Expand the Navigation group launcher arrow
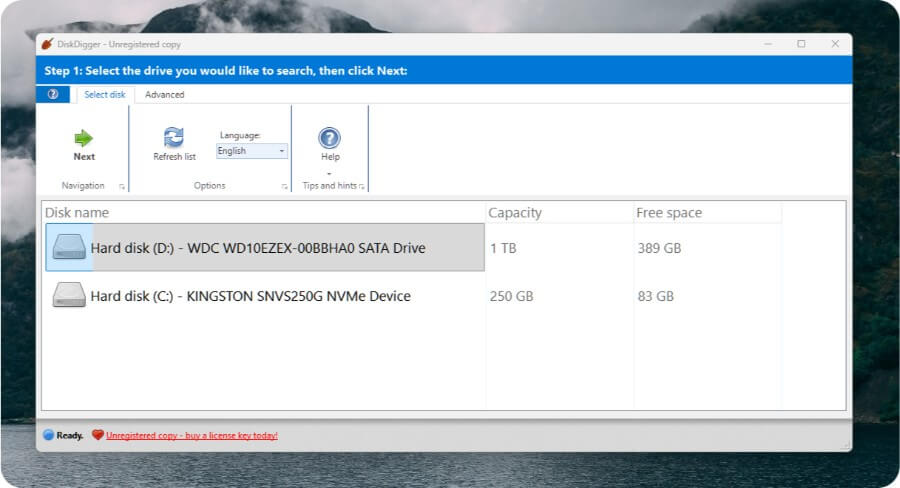 point(122,187)
